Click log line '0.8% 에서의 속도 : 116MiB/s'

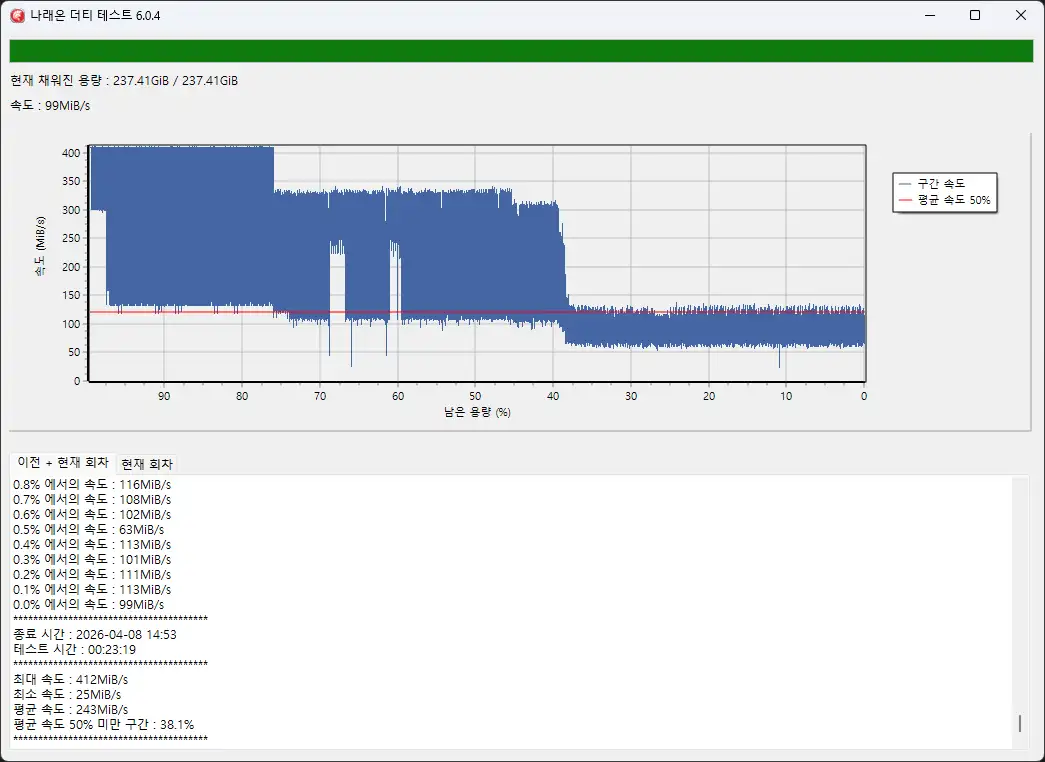coord(92,485)
